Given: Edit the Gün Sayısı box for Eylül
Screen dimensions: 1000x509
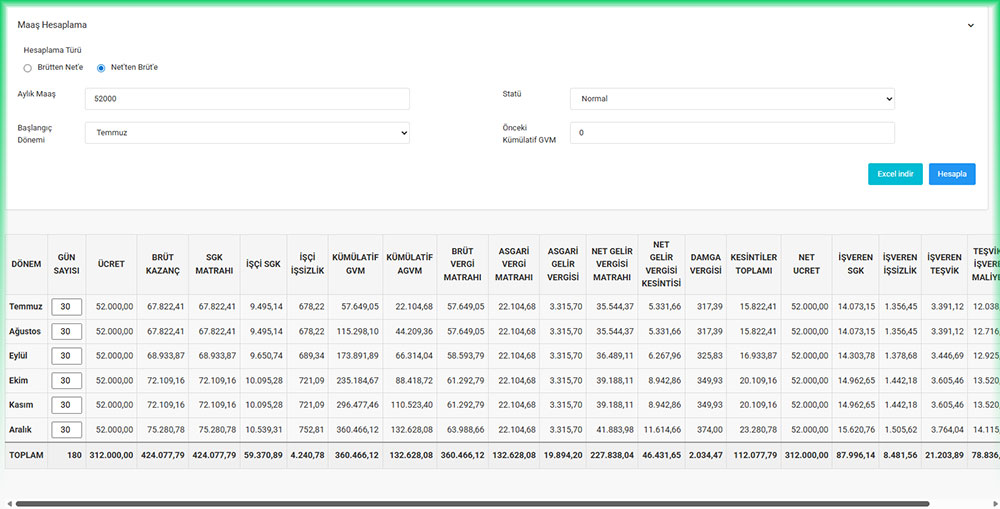Looking at the screenshot, I should tap(66, 355).
